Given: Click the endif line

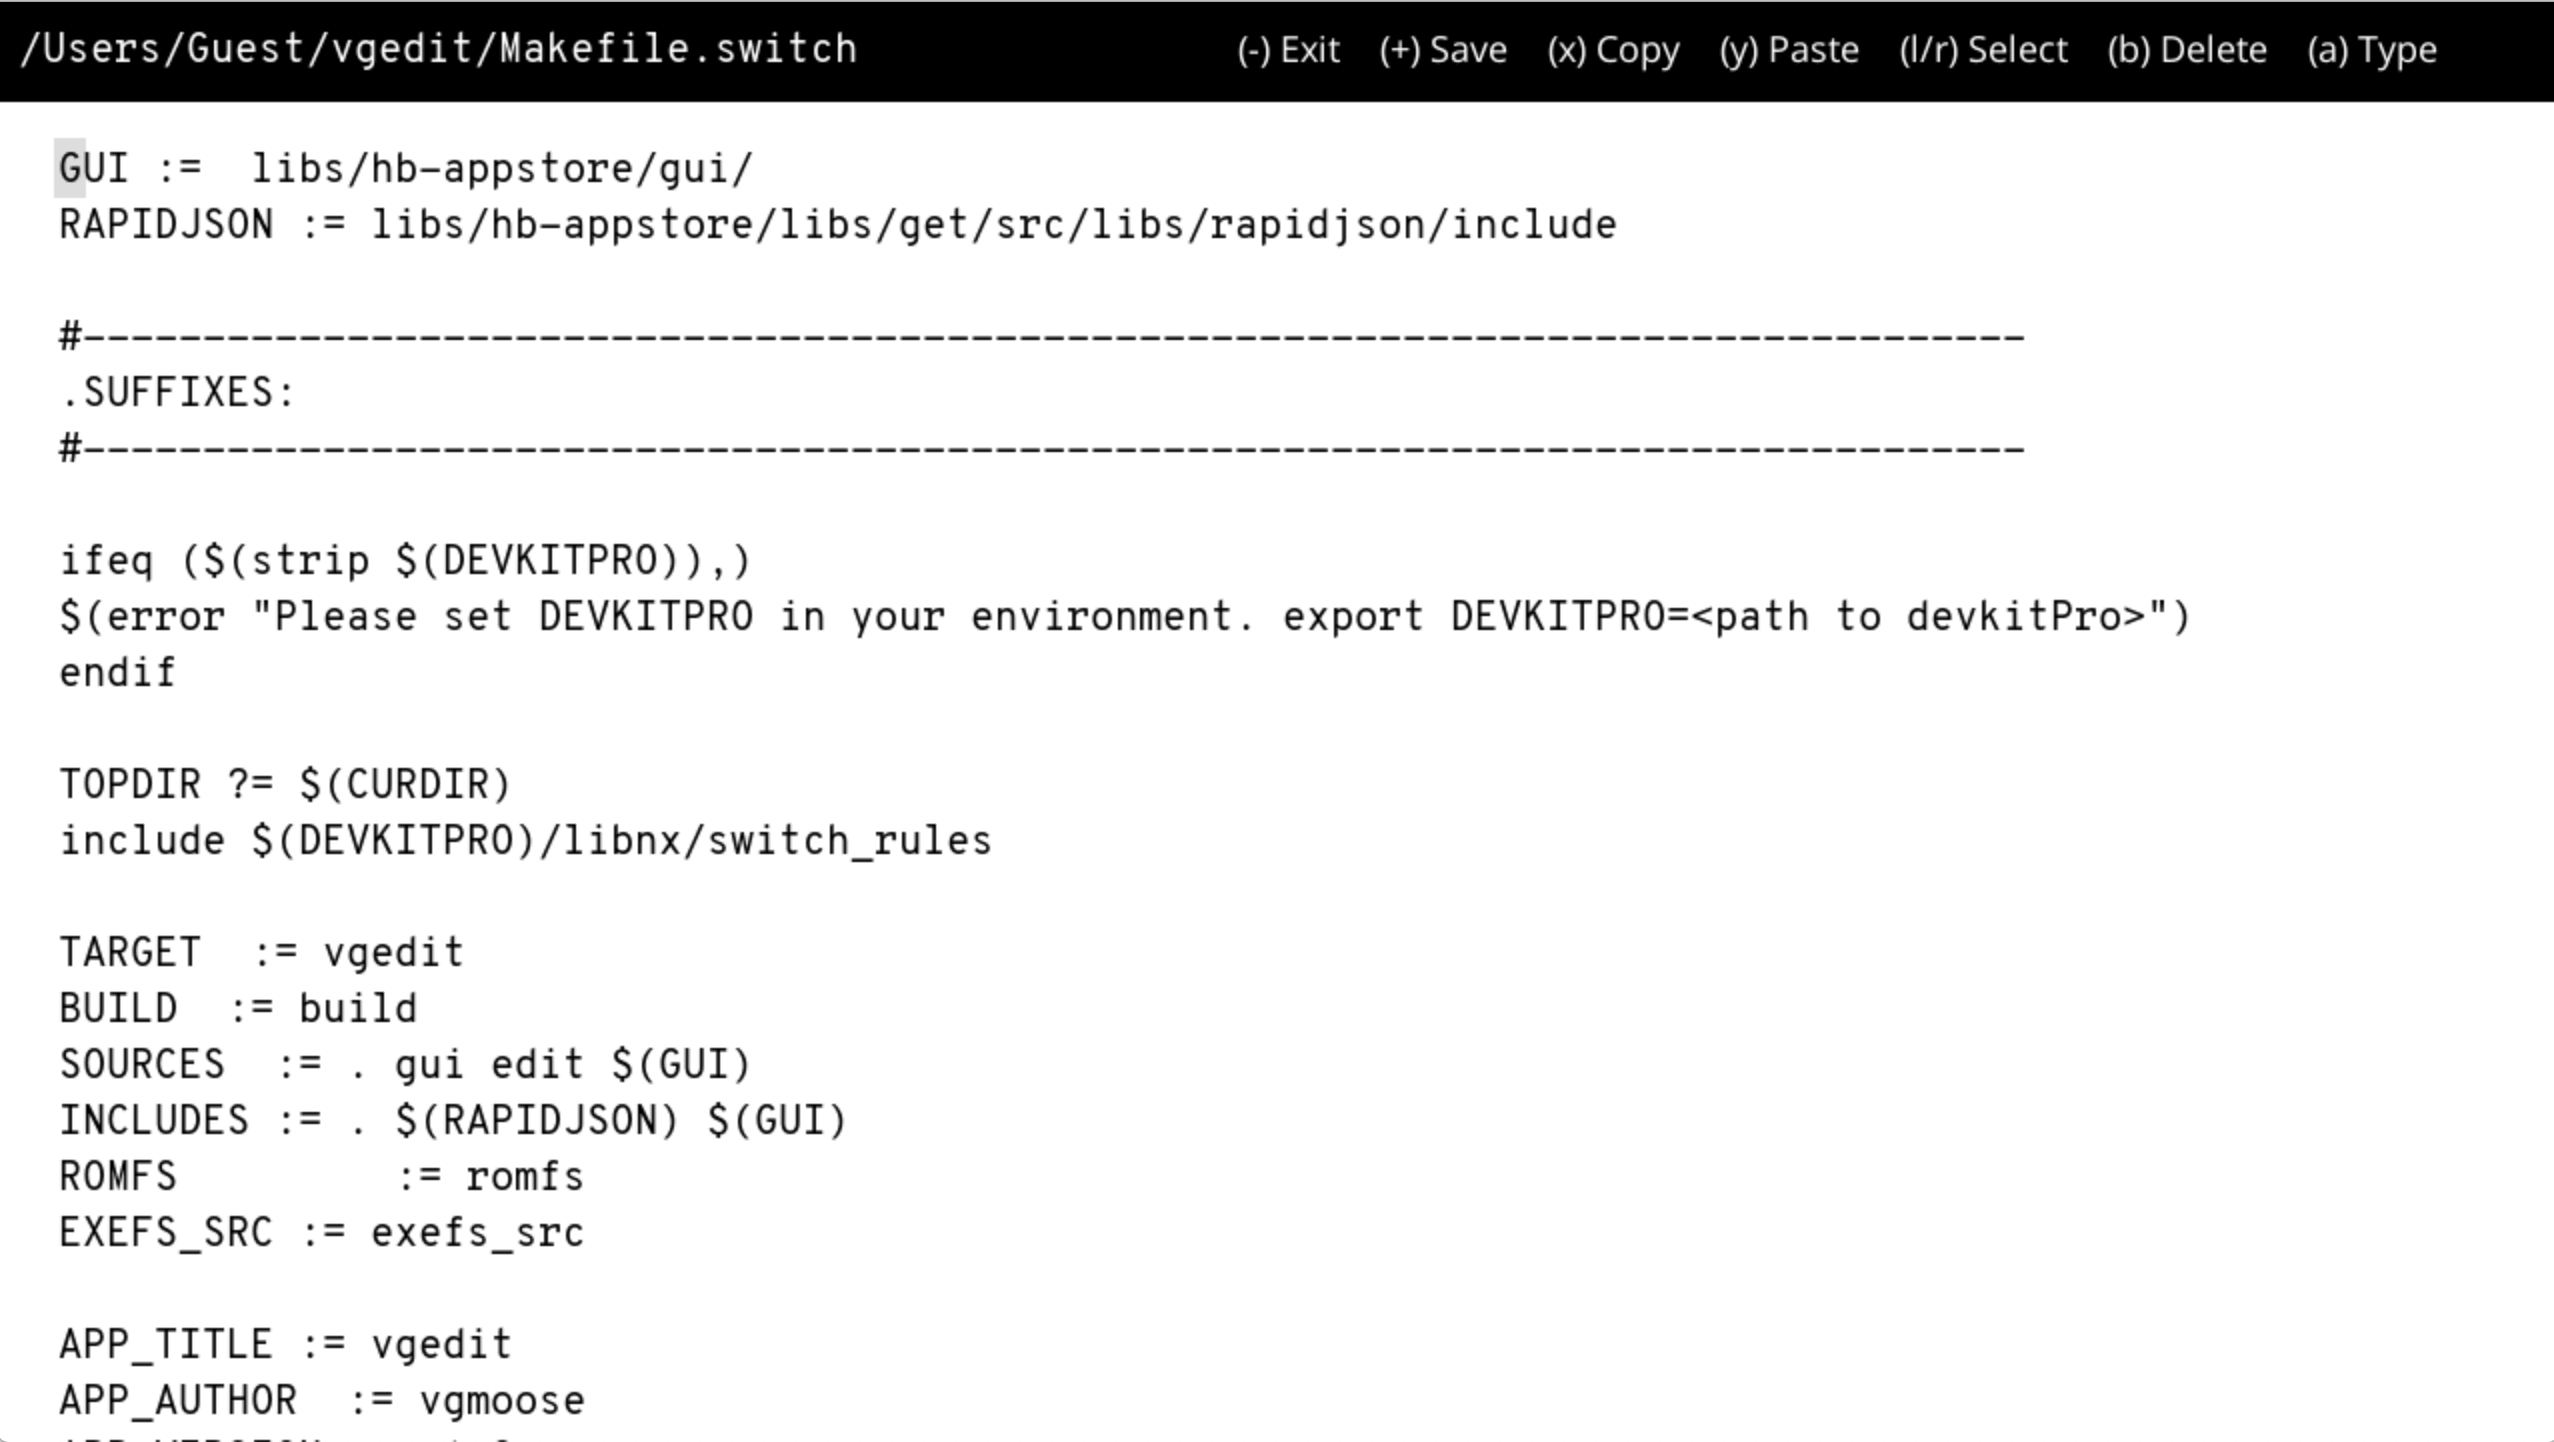Looking at the screenshot, I should click(118, 672).
